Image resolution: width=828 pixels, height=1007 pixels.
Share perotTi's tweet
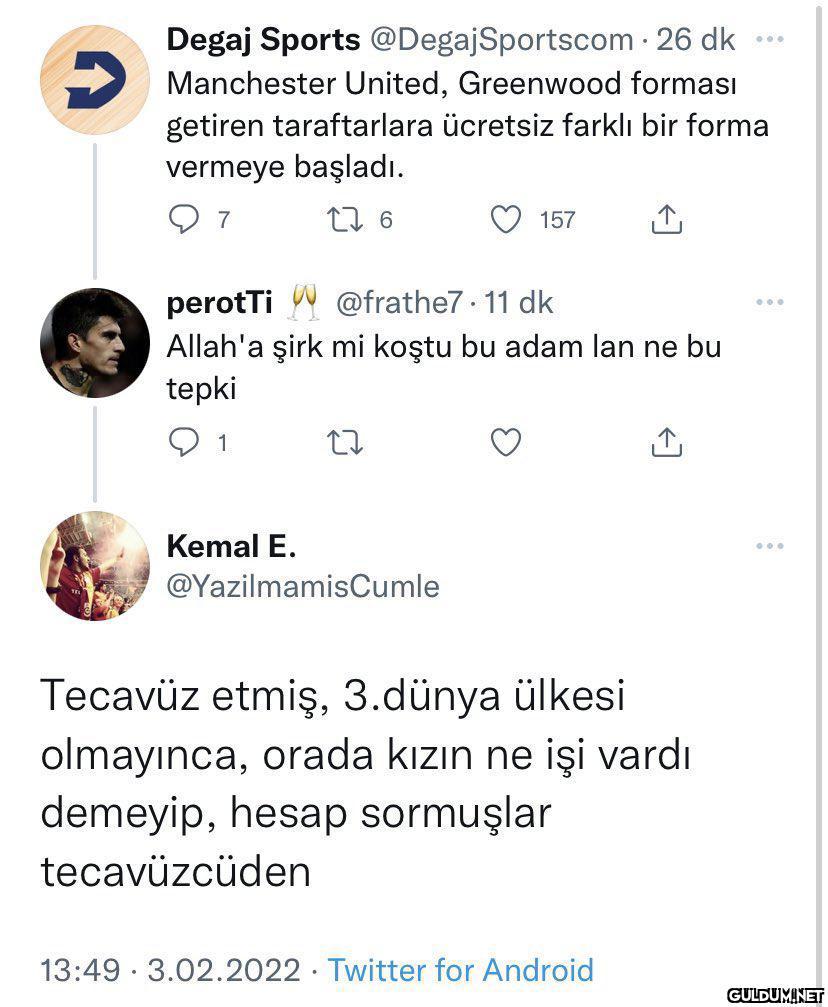[x=666, y=442]
